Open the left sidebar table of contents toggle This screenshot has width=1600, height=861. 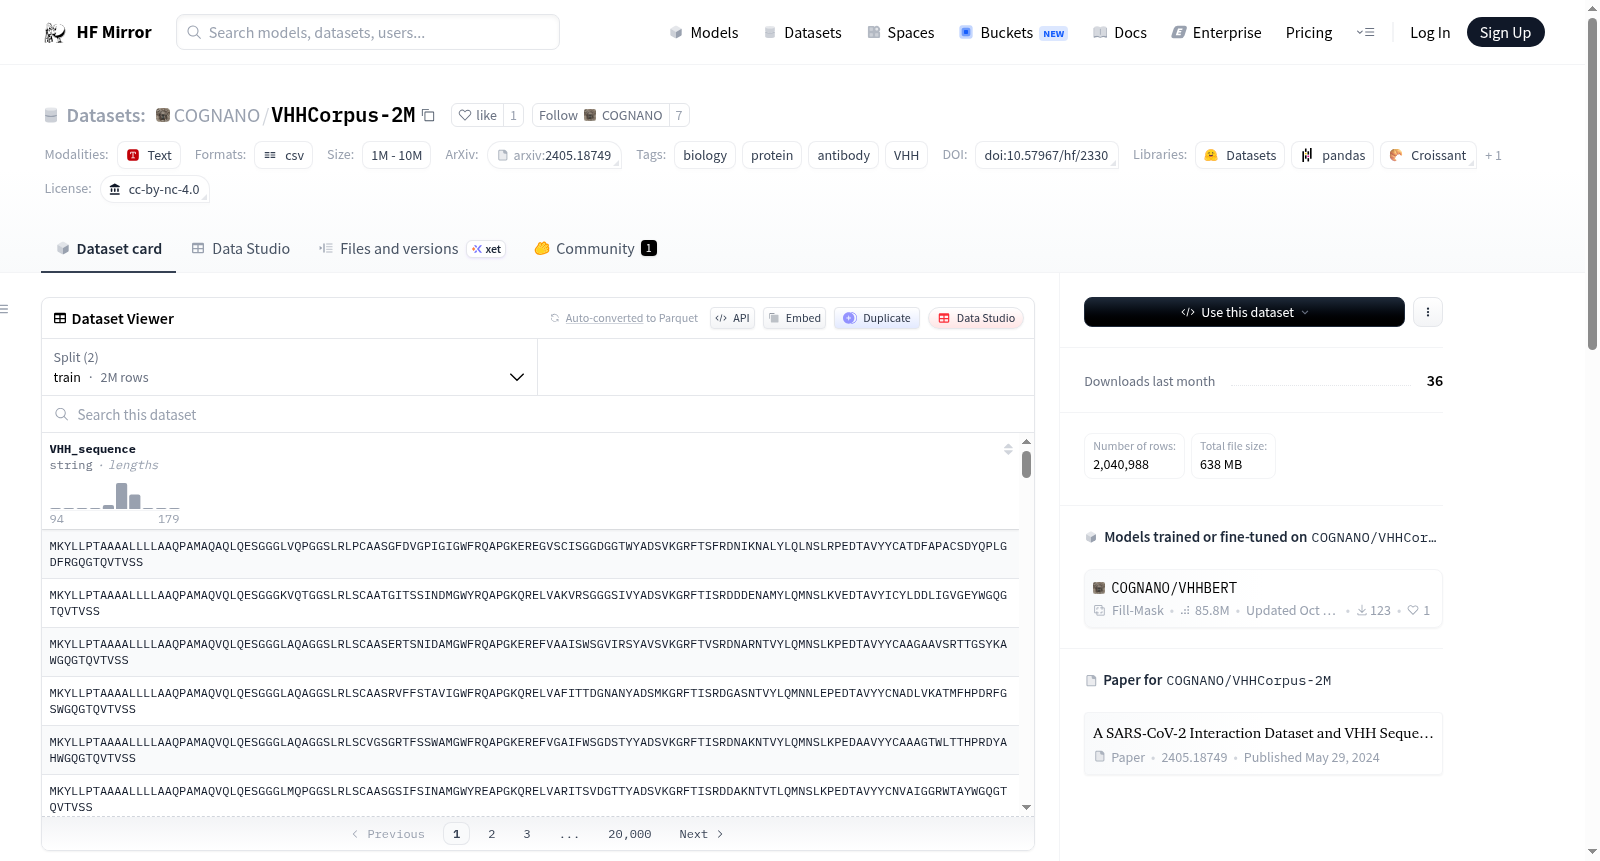pos(5,309)
